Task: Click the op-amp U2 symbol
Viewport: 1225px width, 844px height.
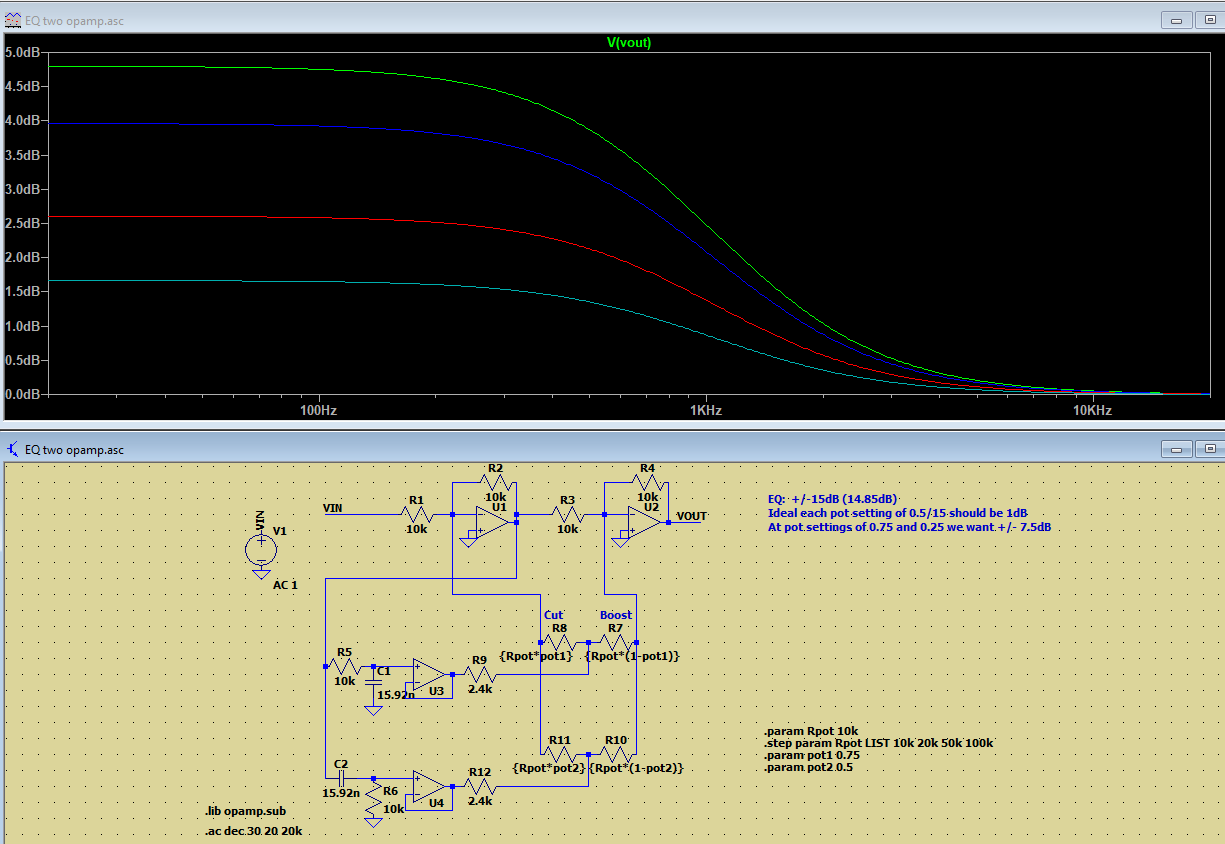Action: tap(644, 522)
